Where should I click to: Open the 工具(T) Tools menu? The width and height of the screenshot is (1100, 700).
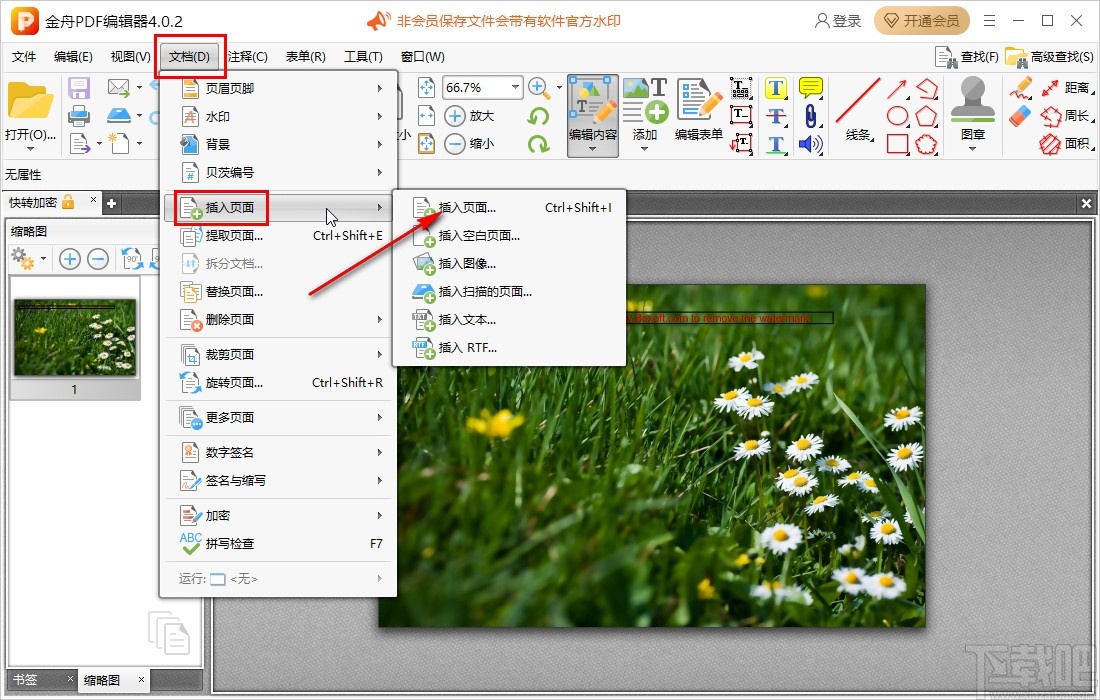363,57
